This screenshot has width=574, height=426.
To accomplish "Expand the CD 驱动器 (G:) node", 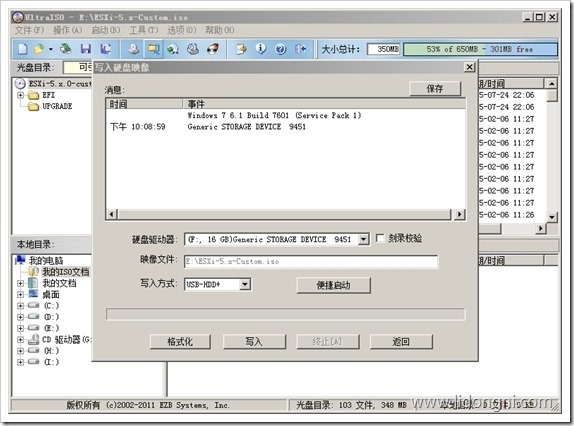I will (x=21, y=339).
